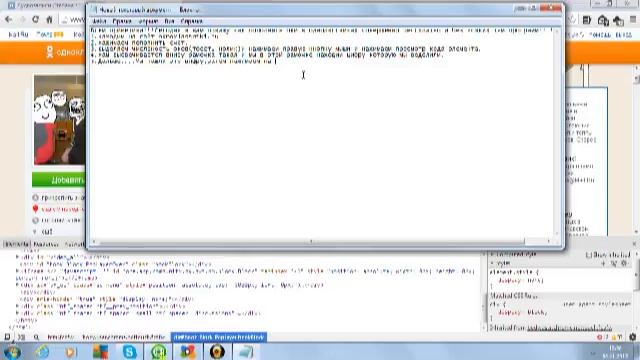Click the Notepad horizontal scrollbar

pos(311,242)
